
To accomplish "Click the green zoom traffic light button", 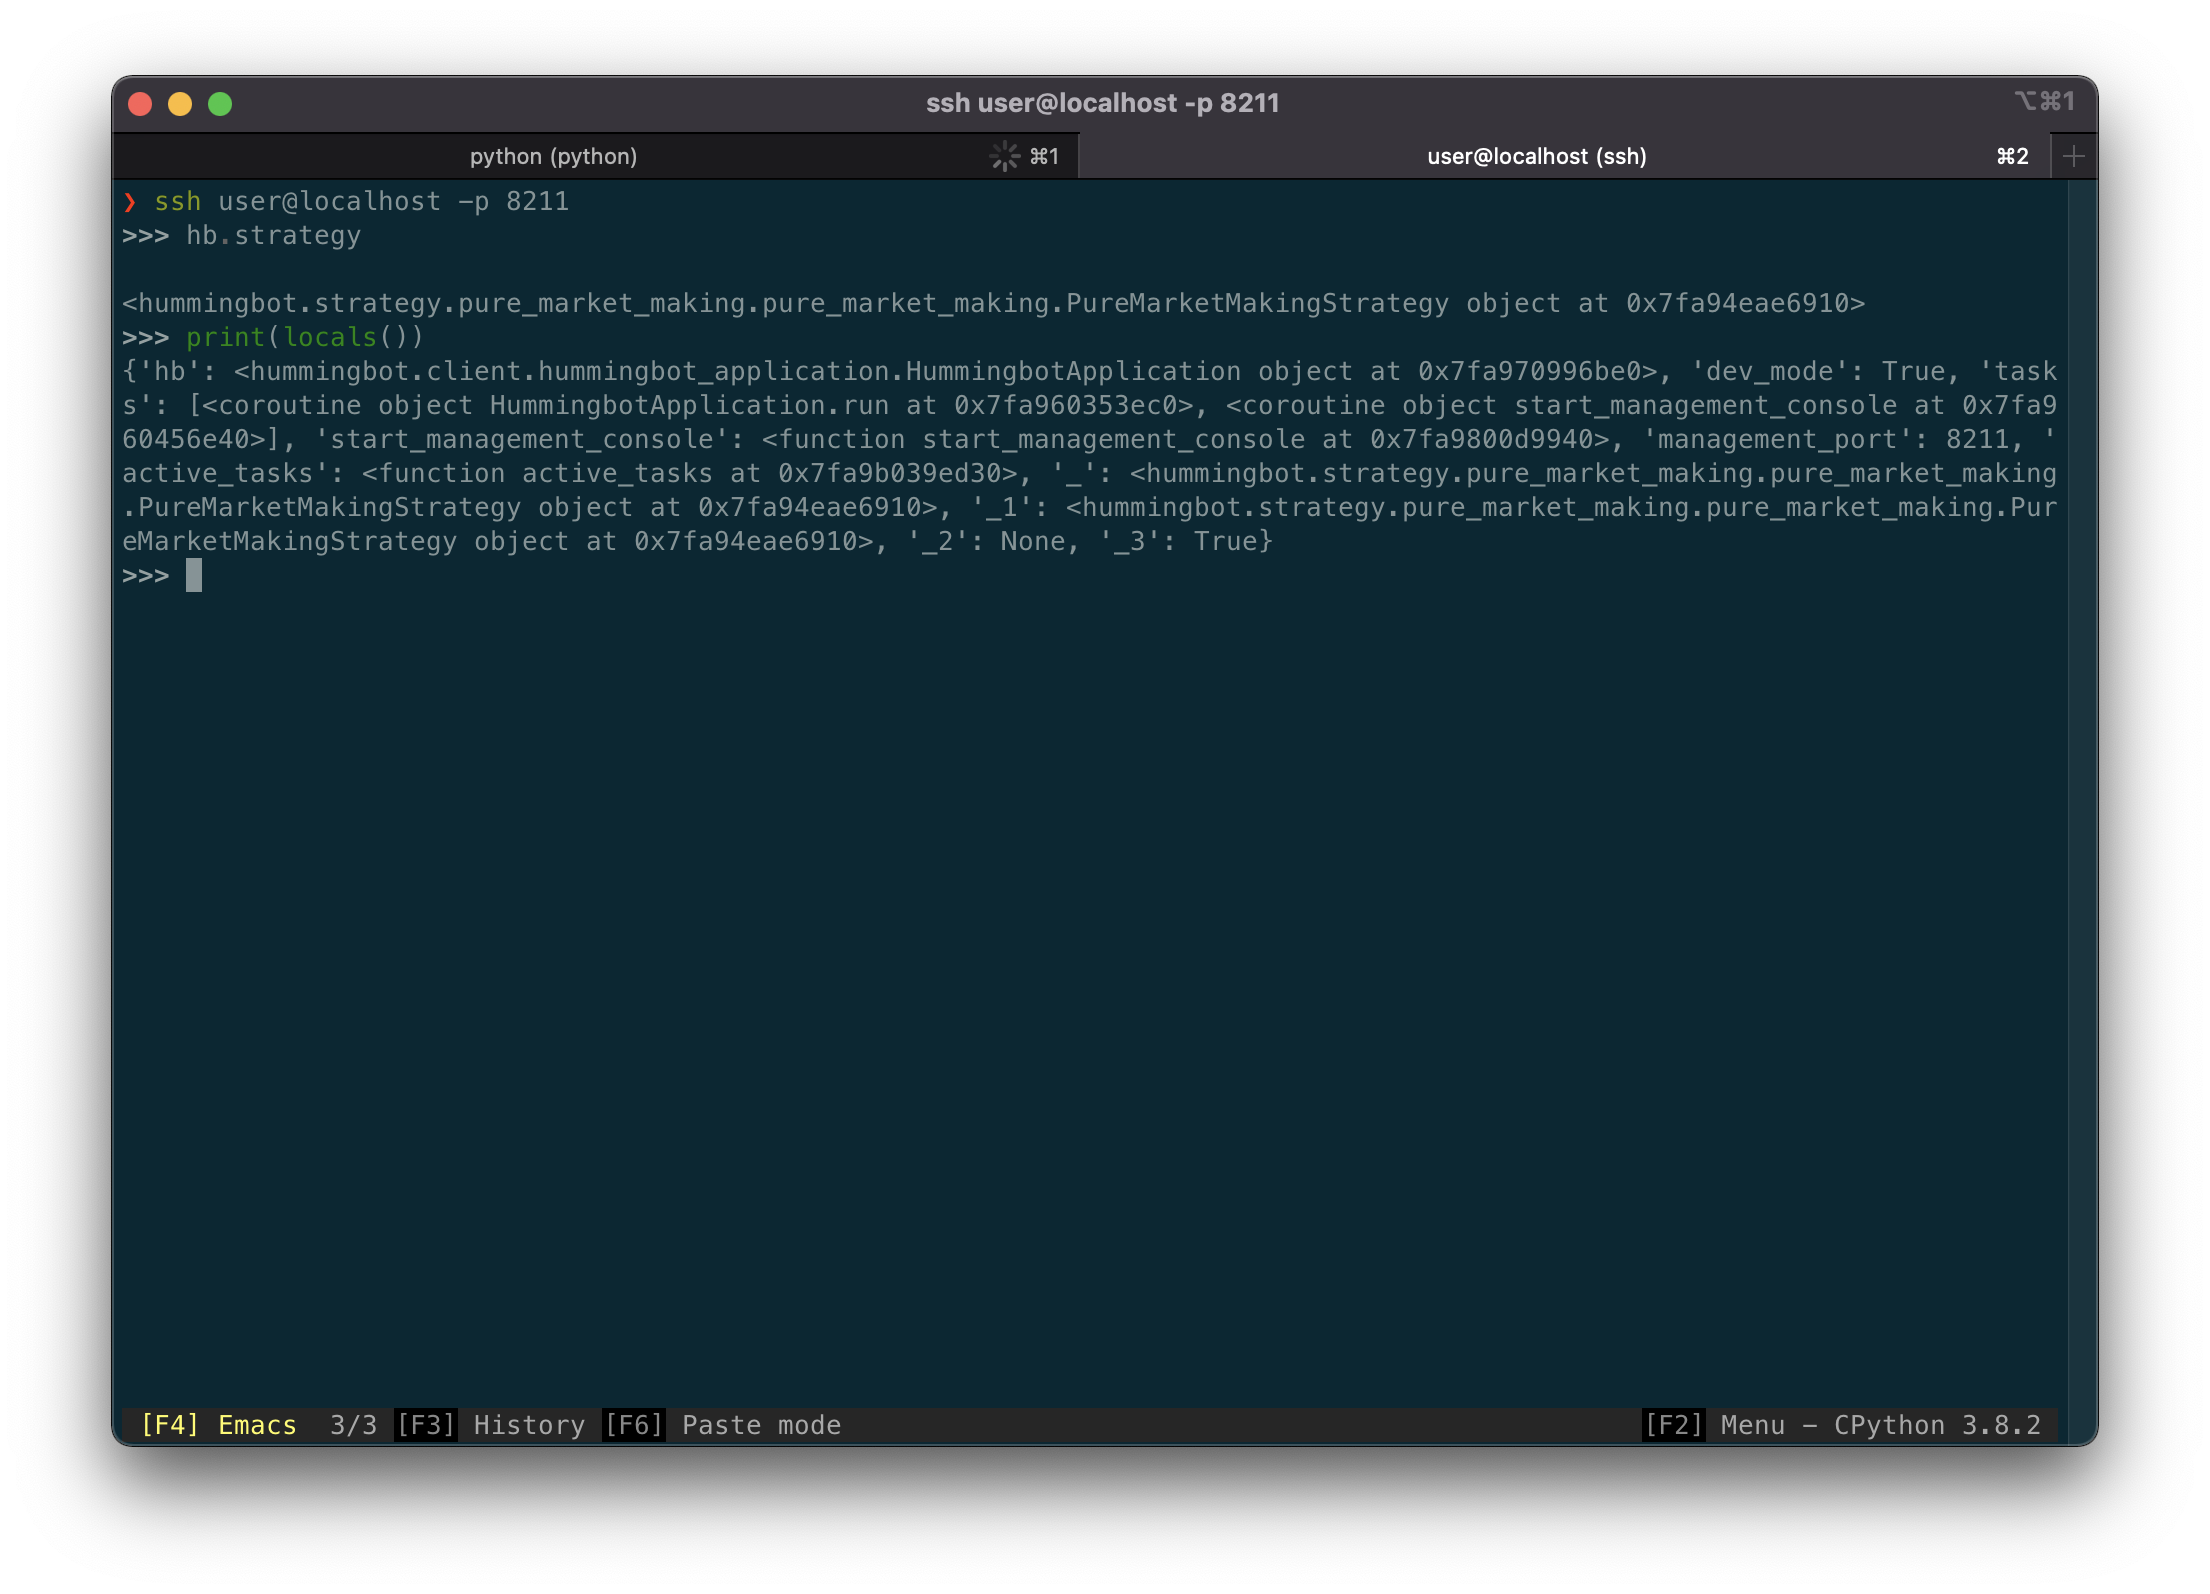I will (x=220, y=103).
